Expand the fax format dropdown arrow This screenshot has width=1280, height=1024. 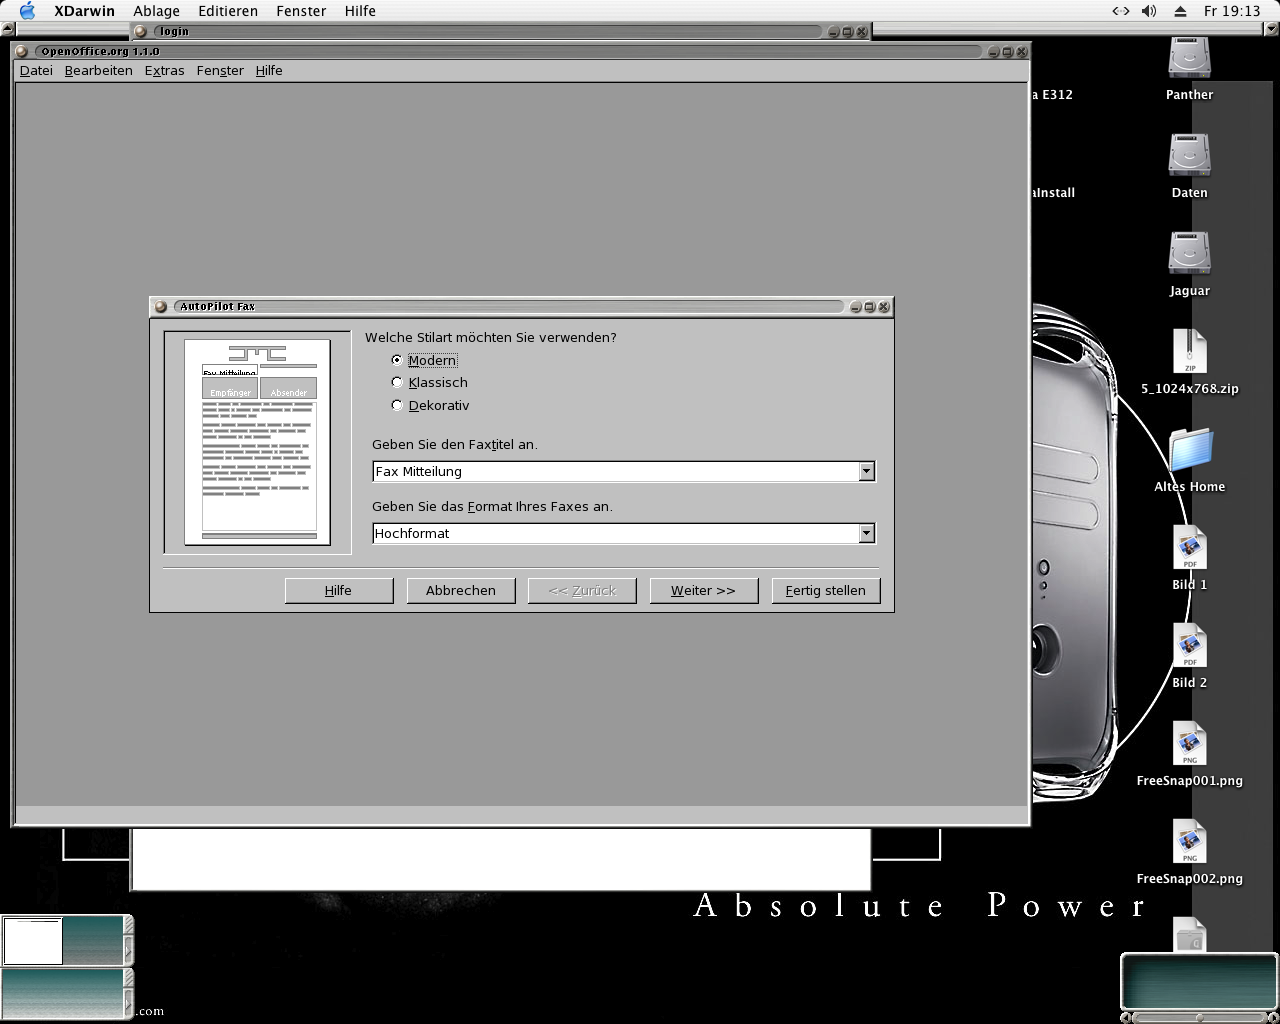pos(866,533)
